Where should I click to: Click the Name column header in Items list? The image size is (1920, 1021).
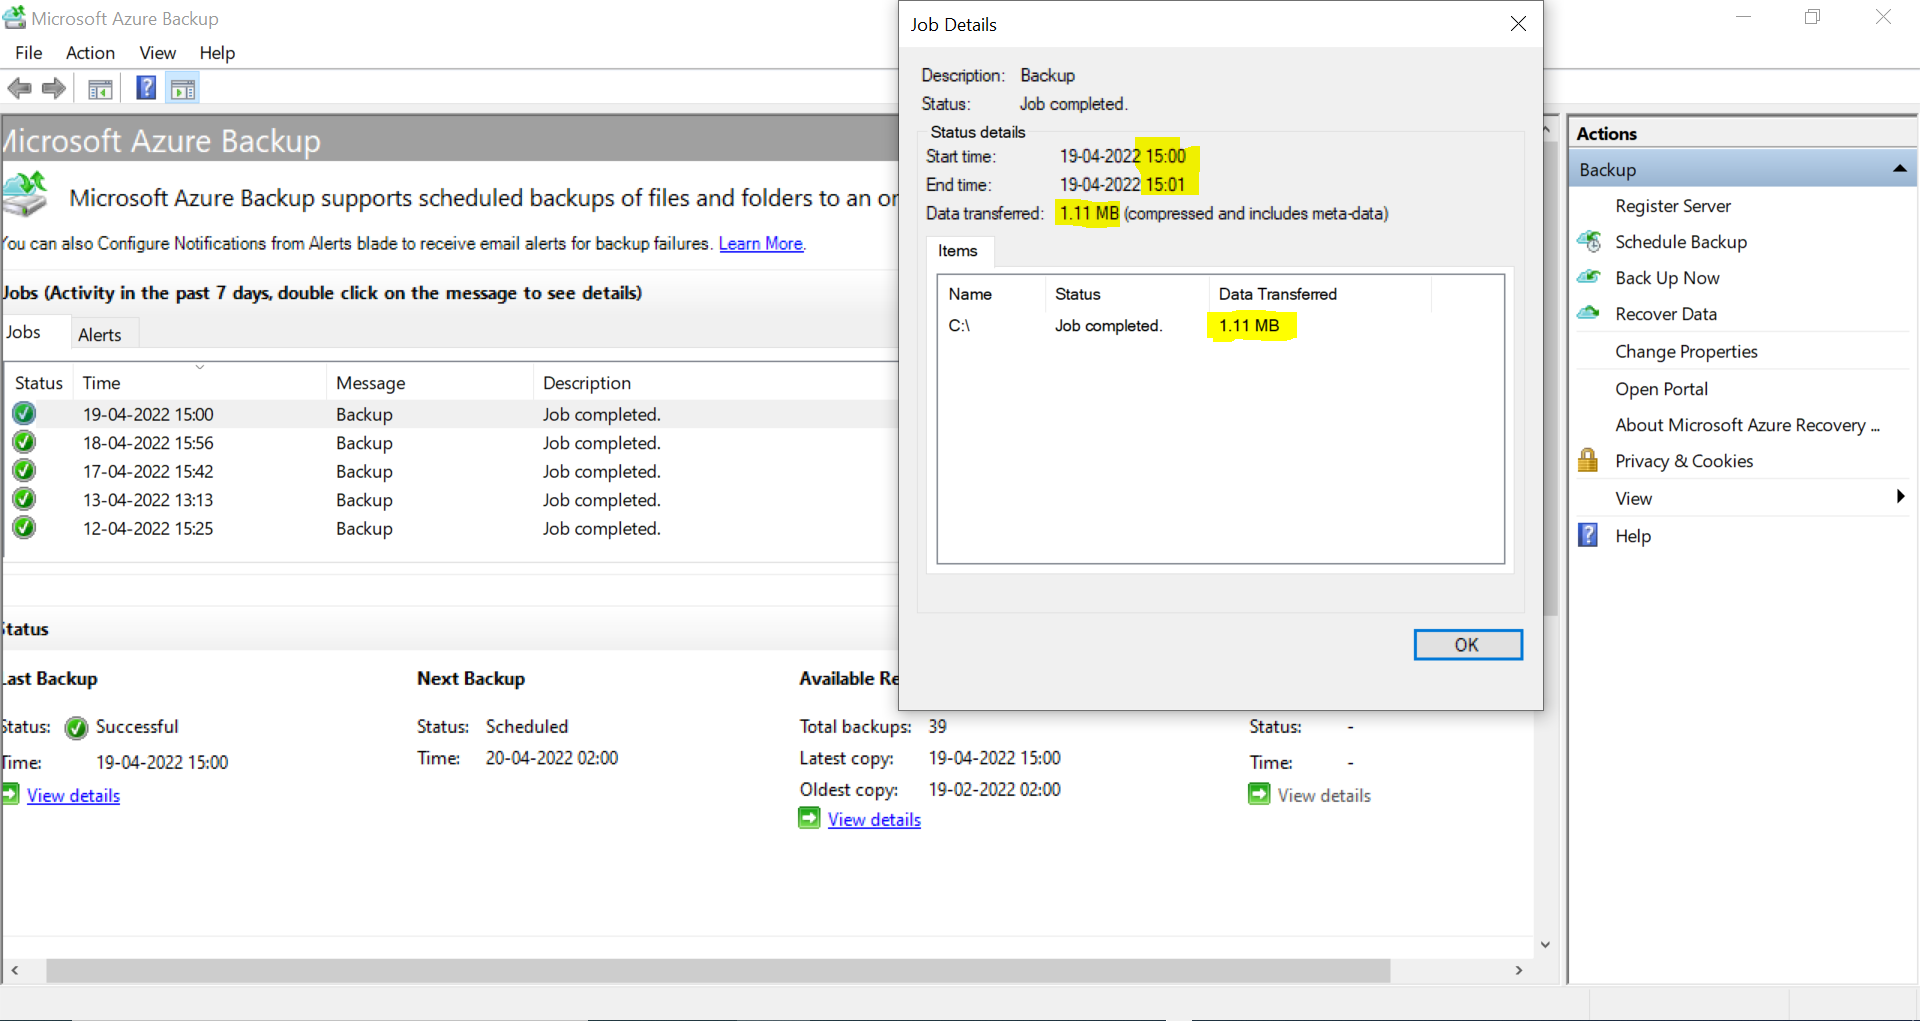991,294
